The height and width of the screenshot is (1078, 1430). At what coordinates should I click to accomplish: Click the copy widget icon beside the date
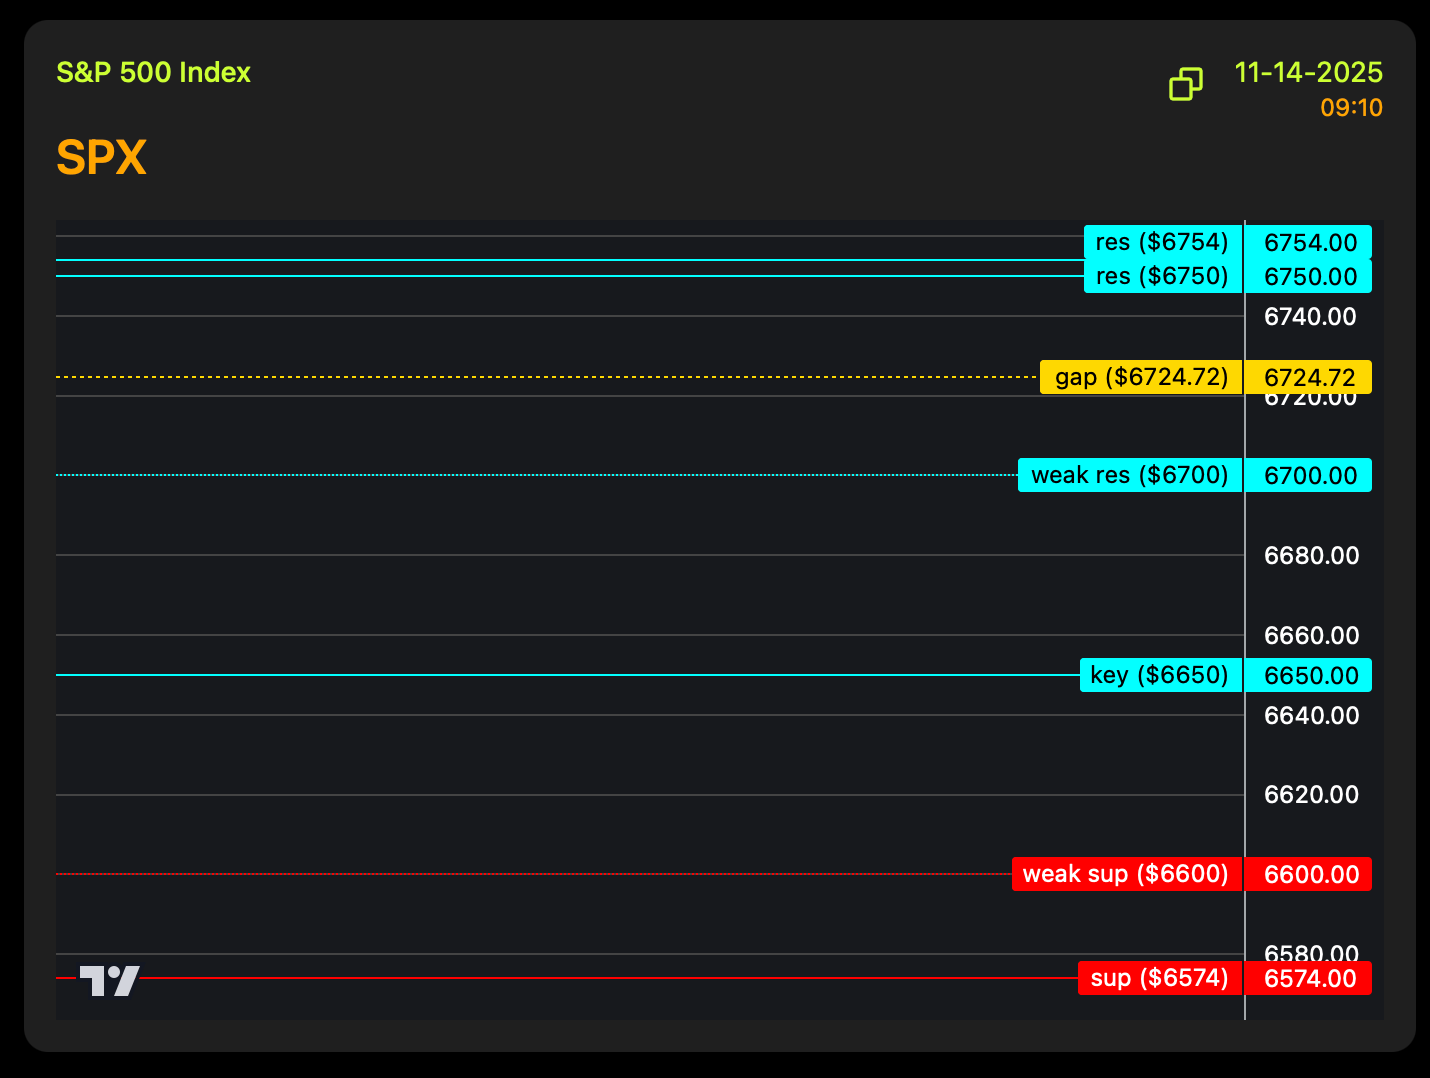click(x=1186, y=84)
